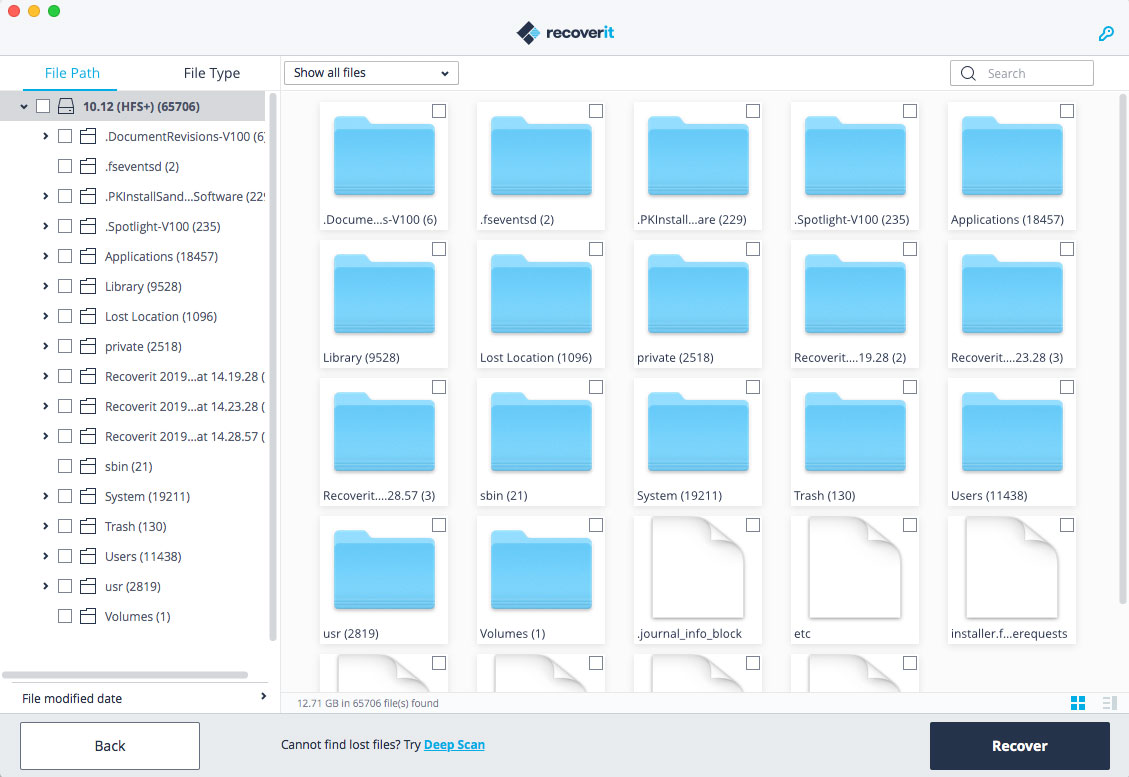
Task: Open the .journal_info_block file icon
Action: [697, 568]
